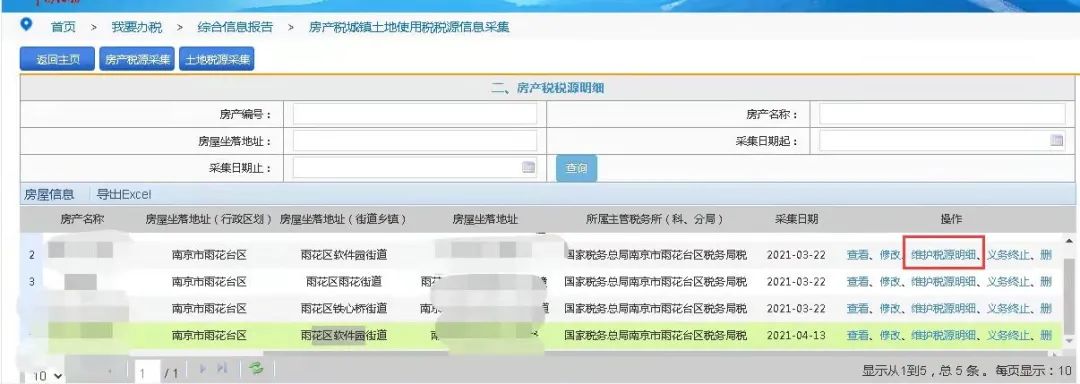Select cell 雨花区铁心桥街道
Viewport: 1080px width, 384px height.
coord(344,308)
